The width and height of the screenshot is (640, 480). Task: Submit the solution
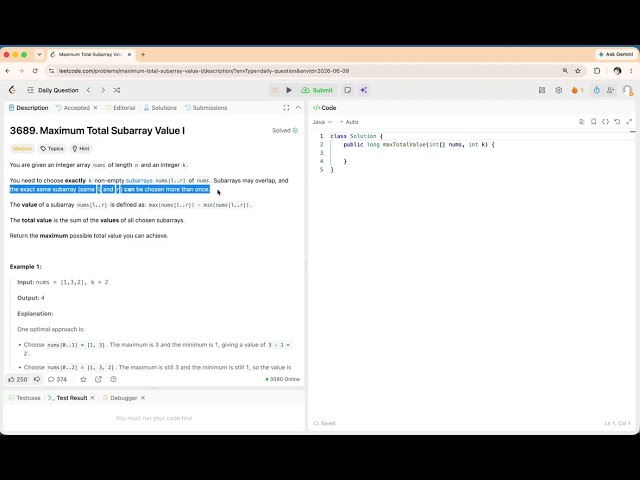(x=317, y=90)
